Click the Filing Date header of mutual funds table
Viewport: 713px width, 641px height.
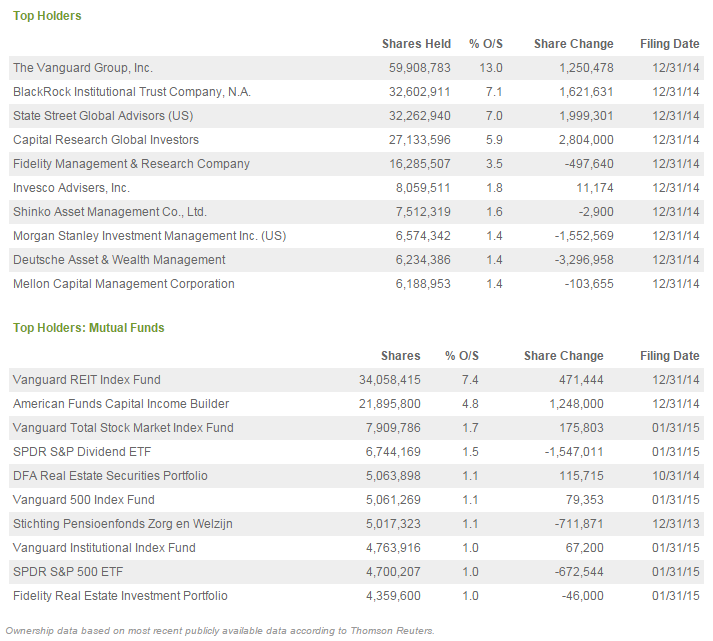coord(669,356)
